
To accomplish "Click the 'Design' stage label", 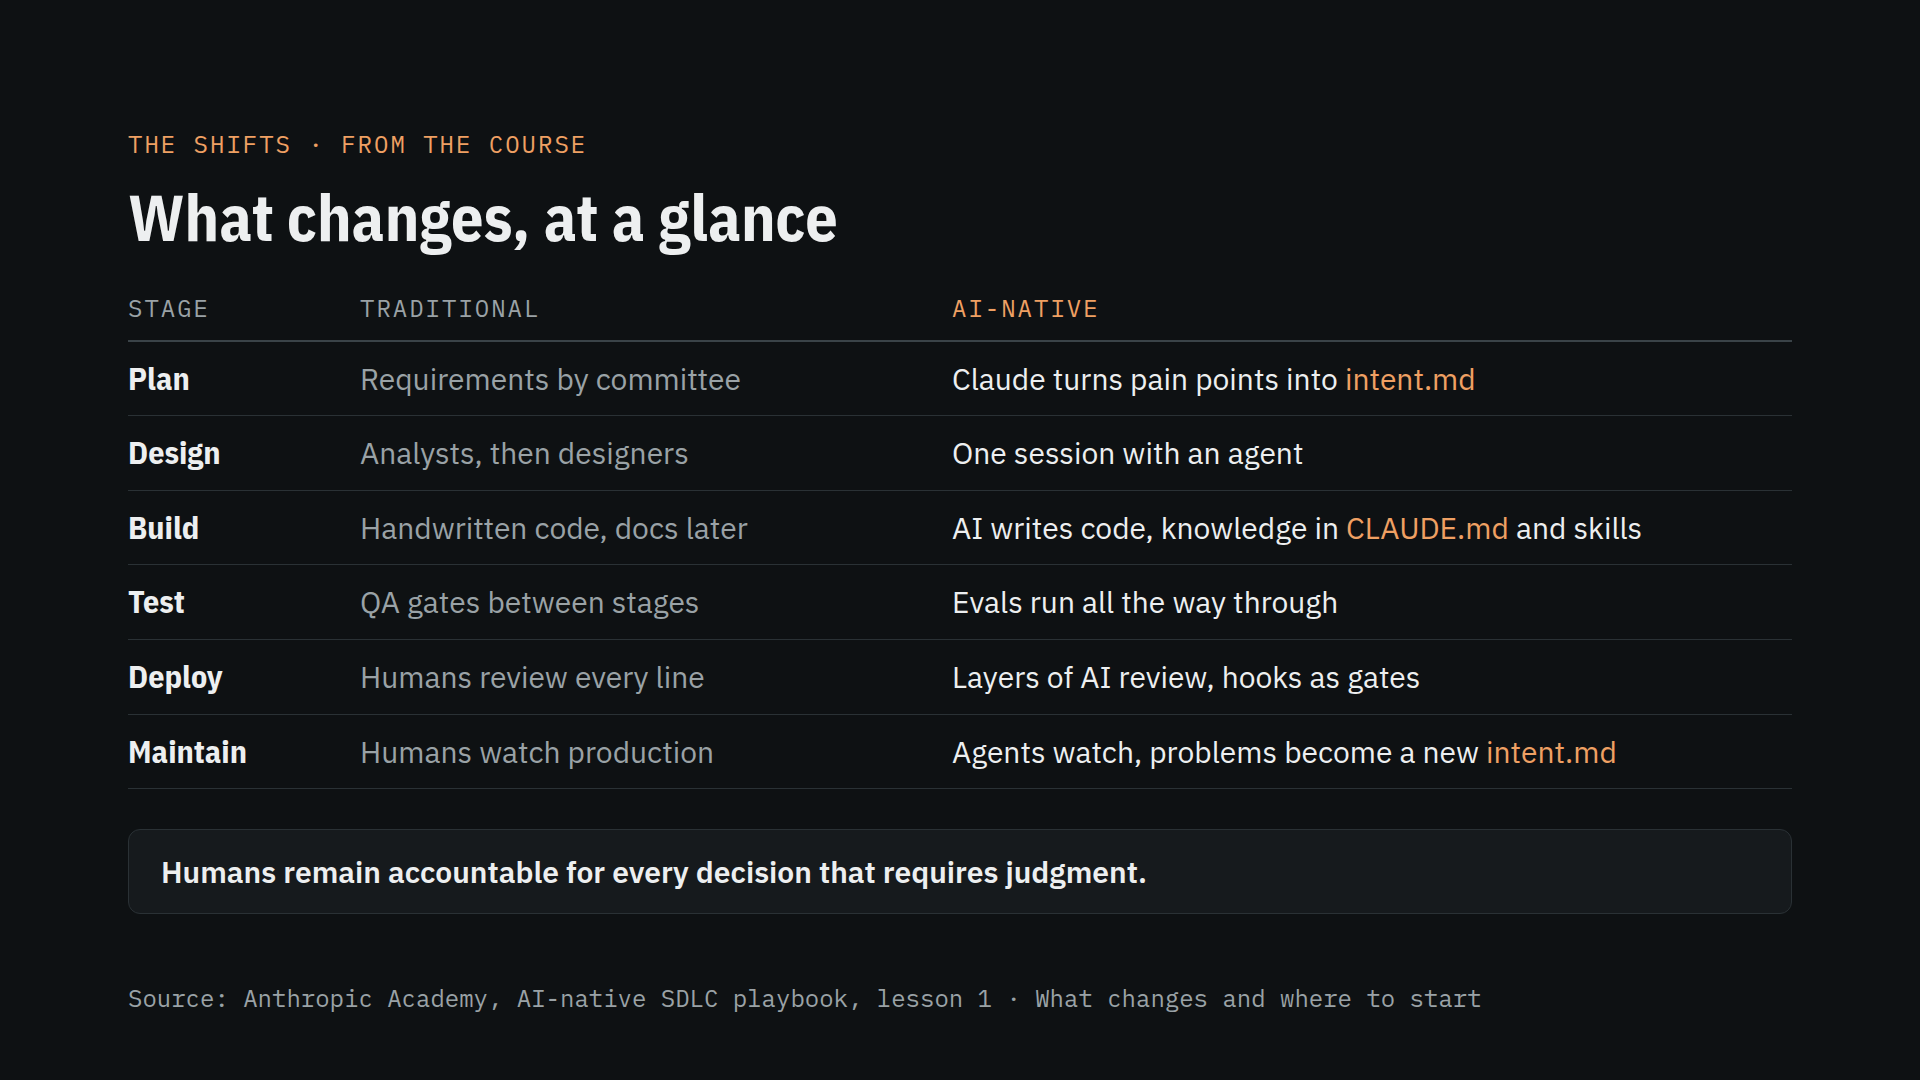I will (x=174, y=454).
